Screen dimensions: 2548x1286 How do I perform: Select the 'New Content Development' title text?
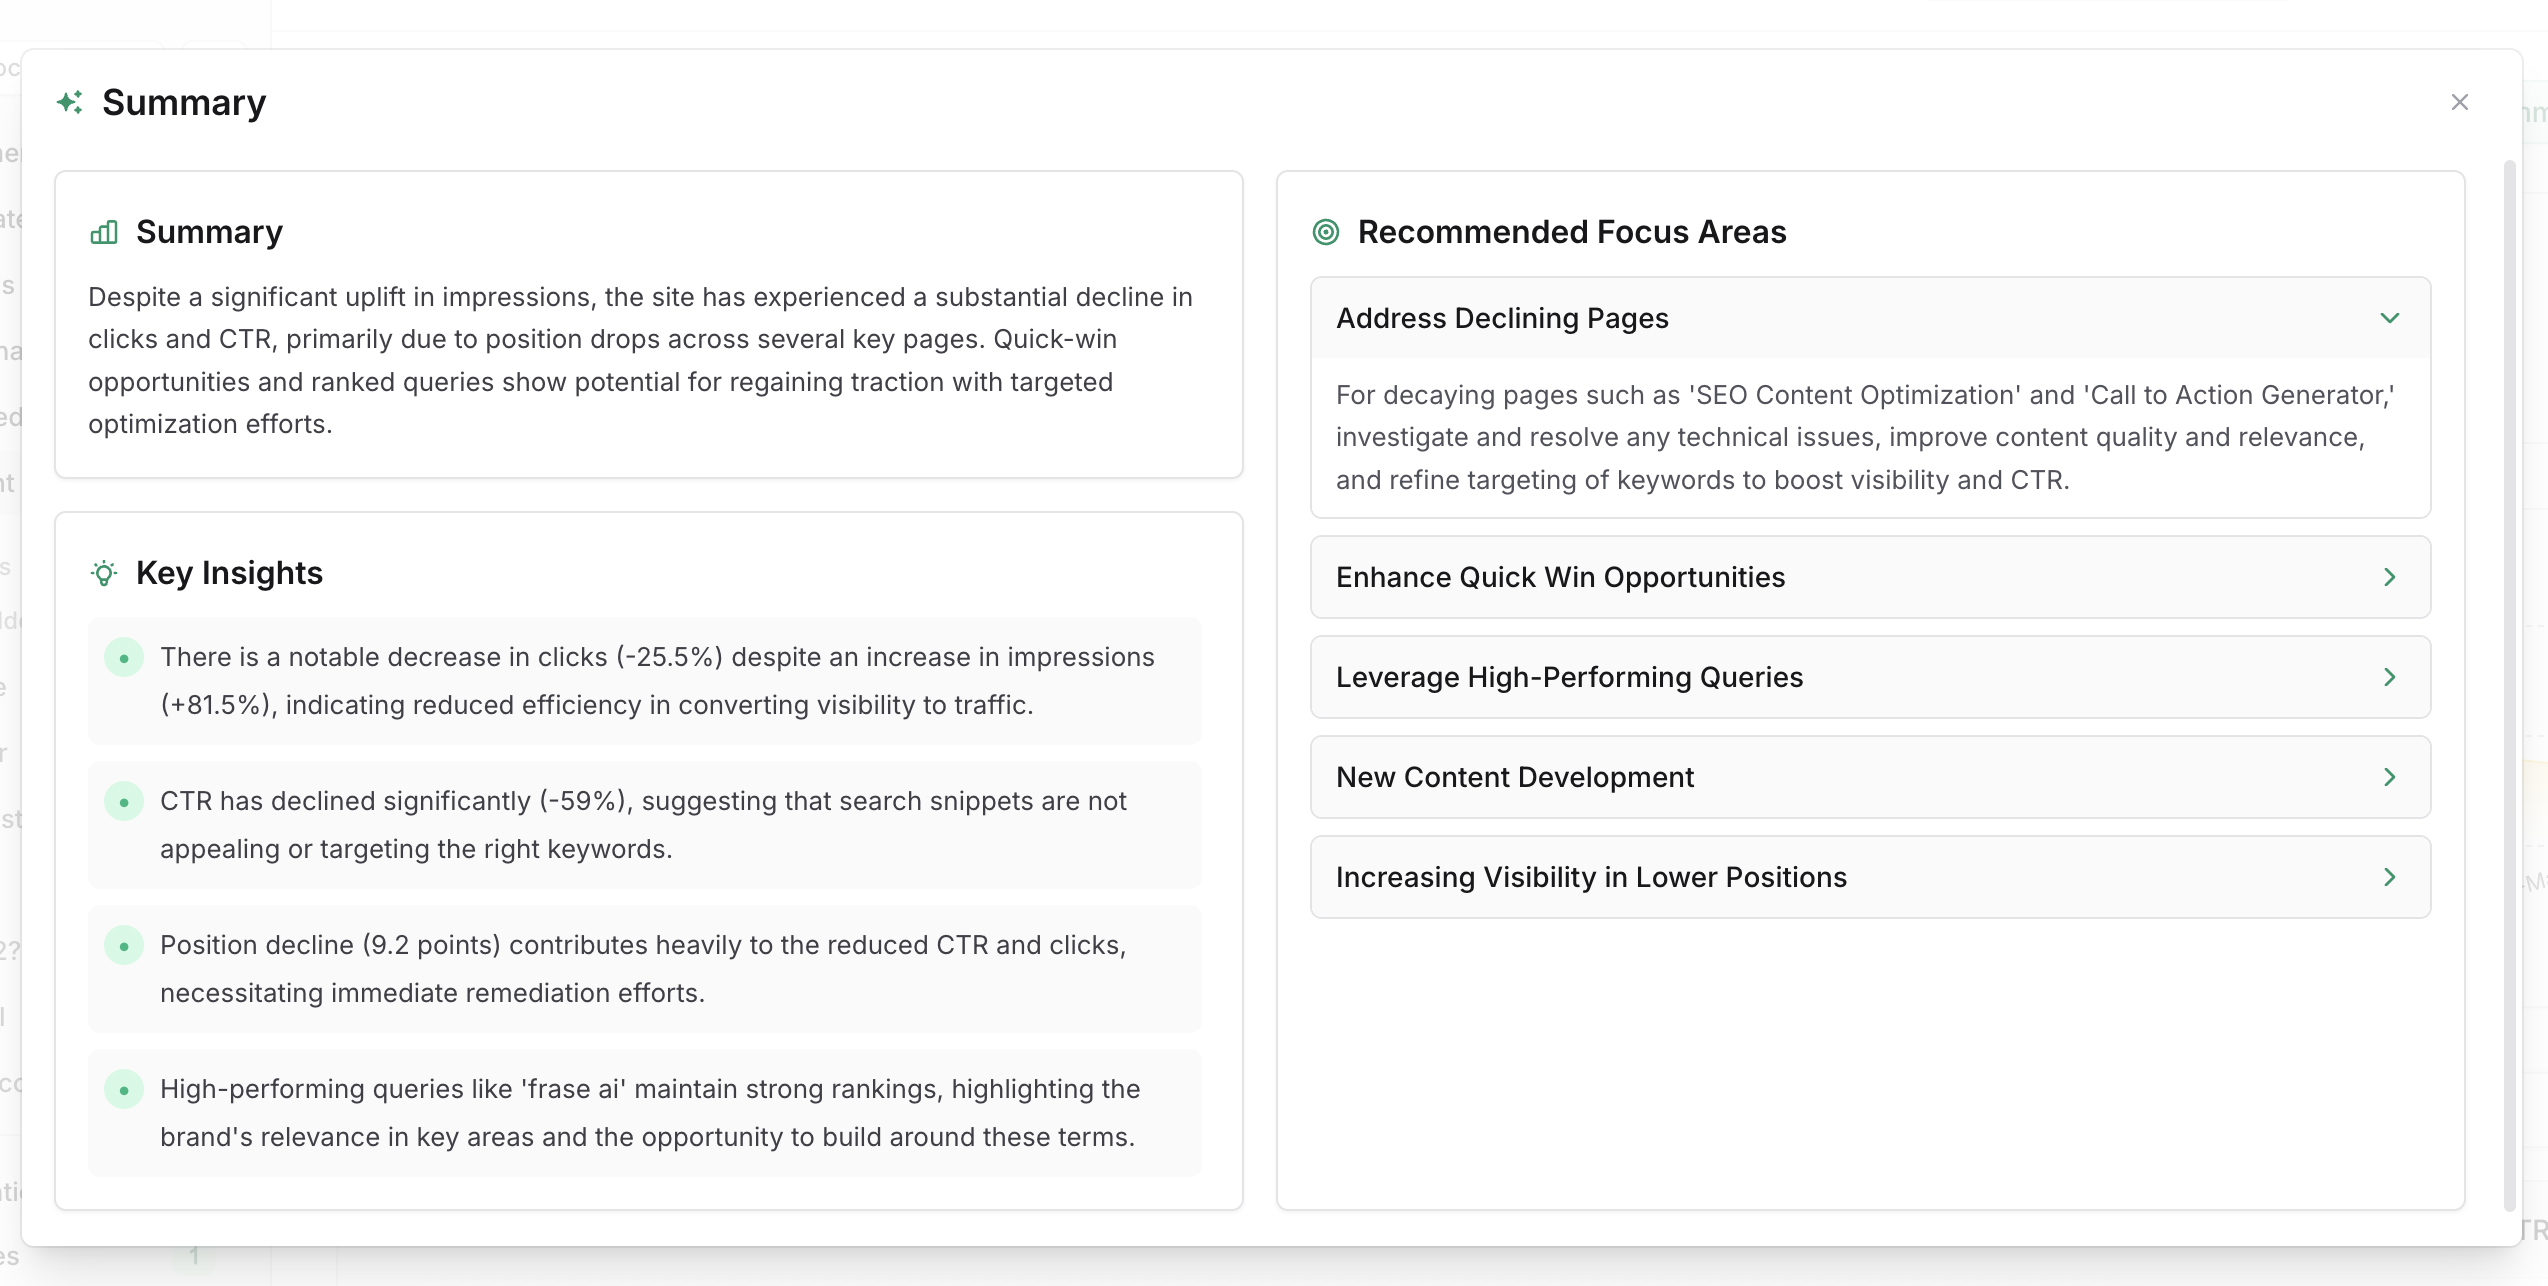tap(1515, 777)
